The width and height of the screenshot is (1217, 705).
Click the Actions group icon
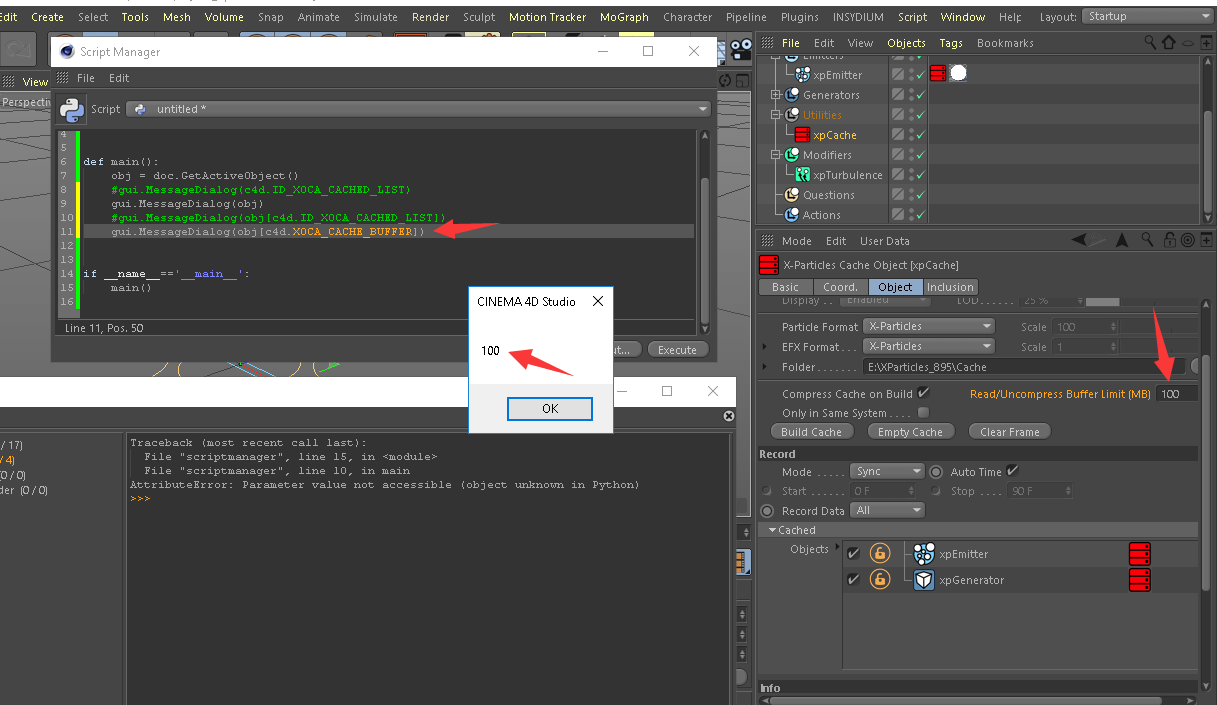(792, 215)
